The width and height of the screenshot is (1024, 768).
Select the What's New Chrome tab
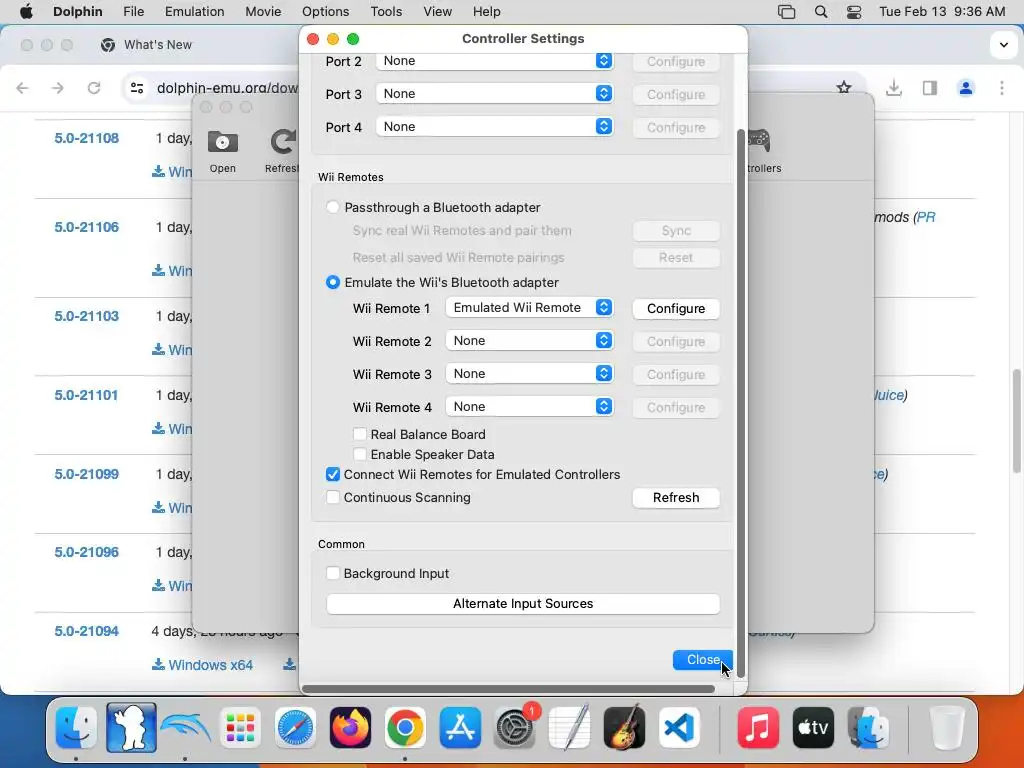click(x=158, y=45)
